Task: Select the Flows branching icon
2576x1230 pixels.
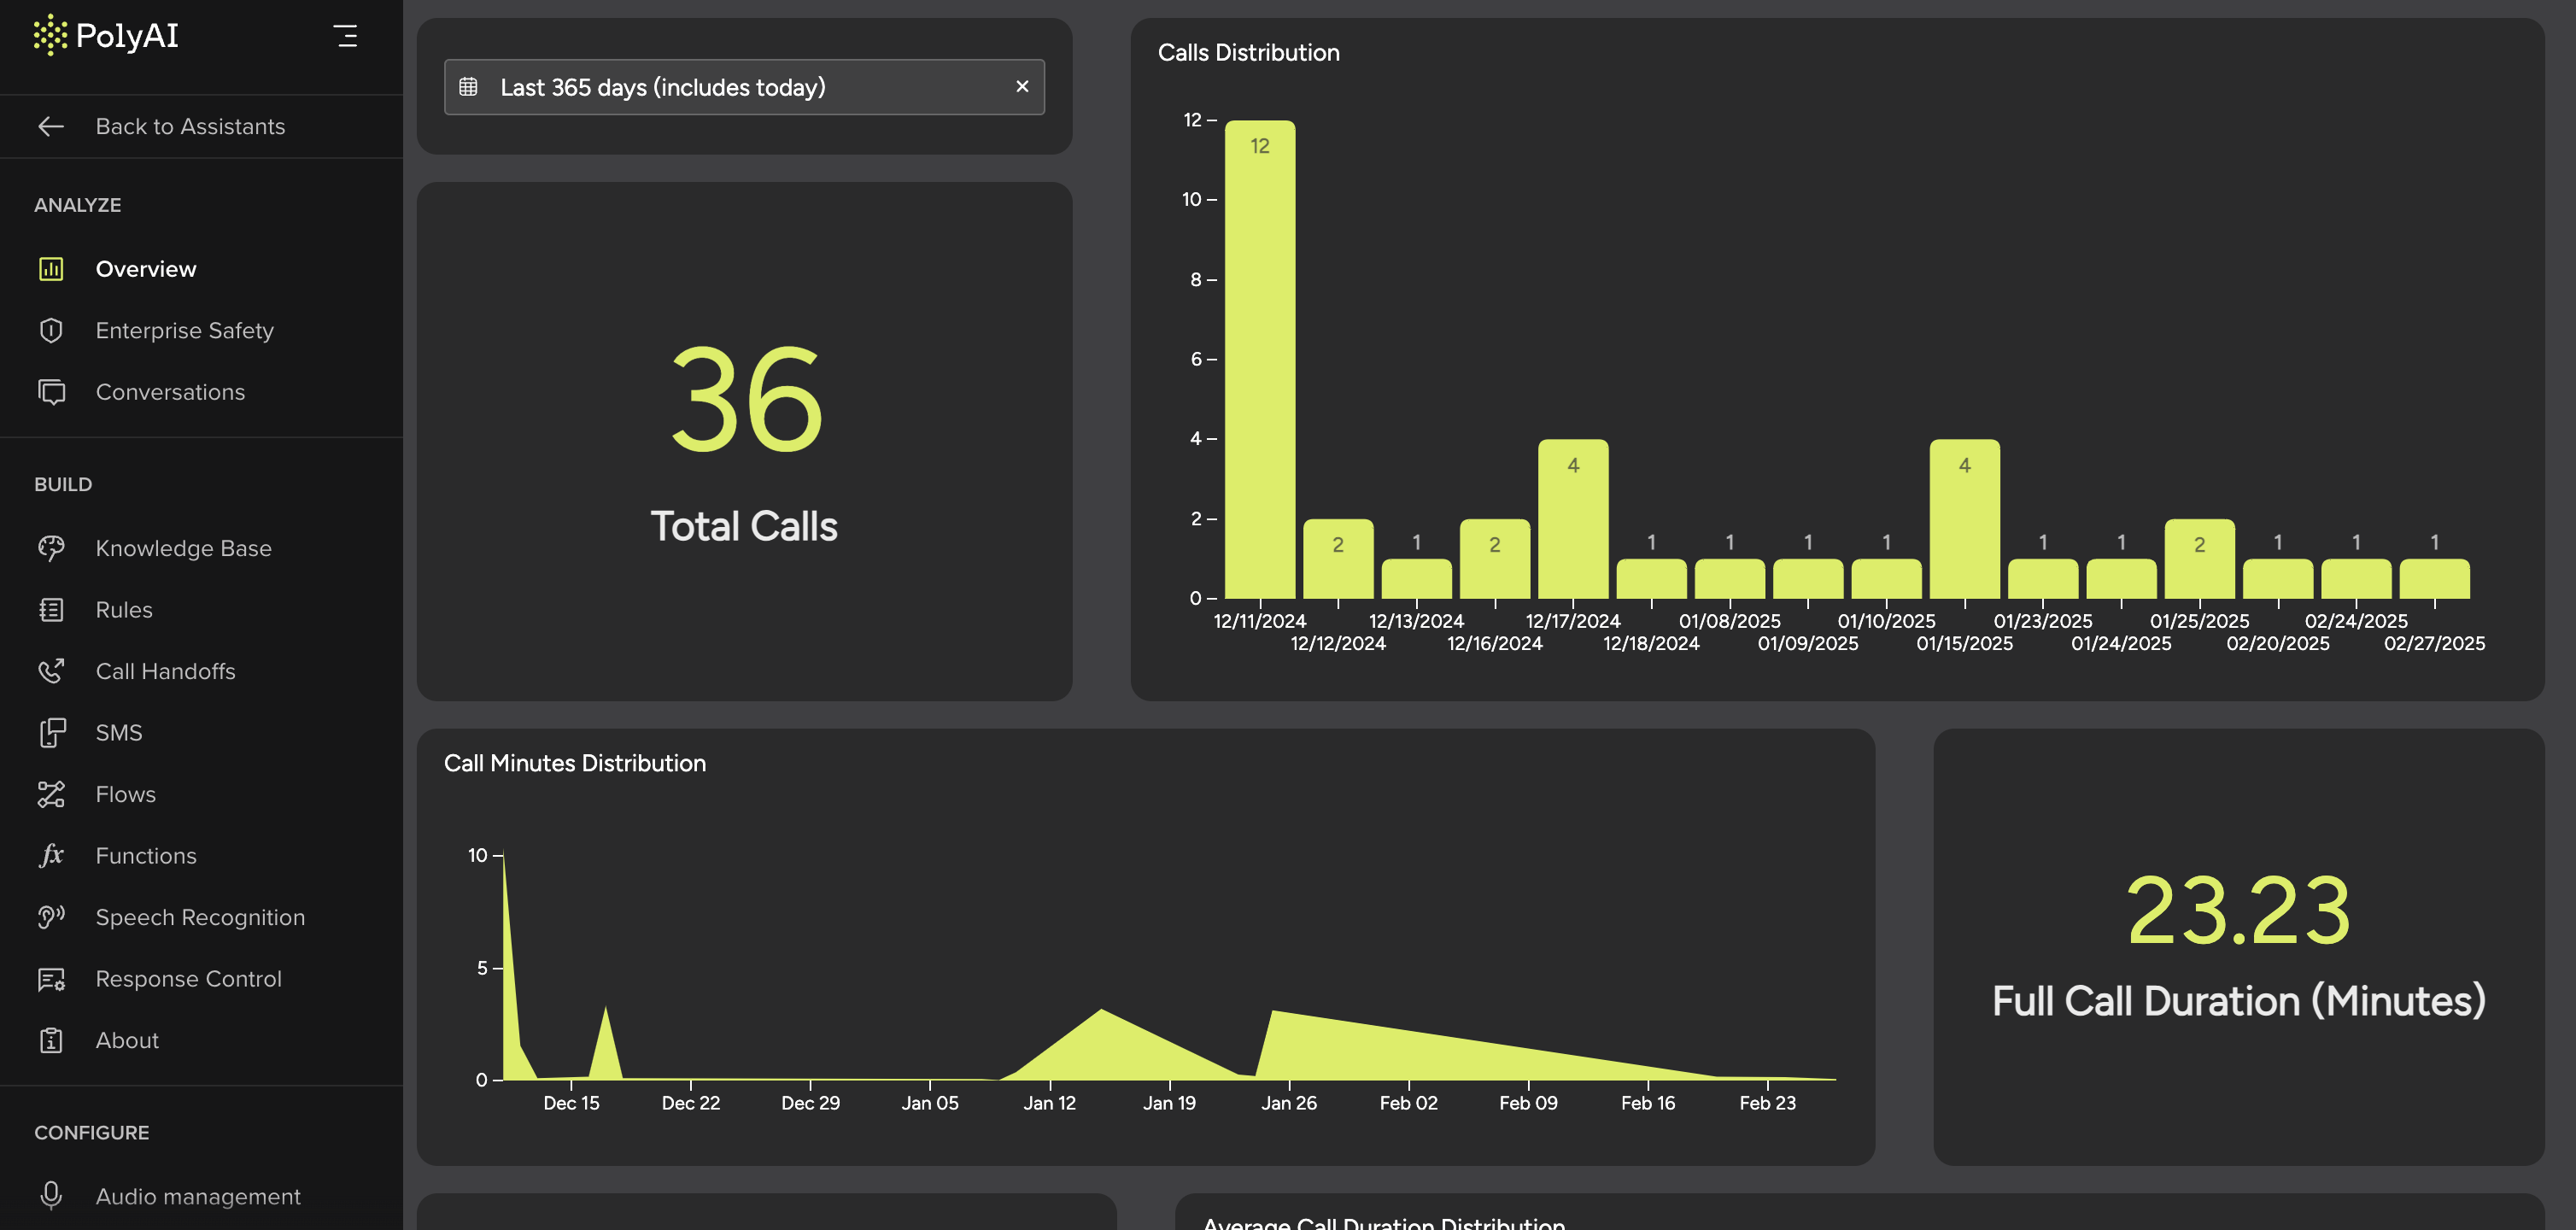Action: click(x=51, y=794)
